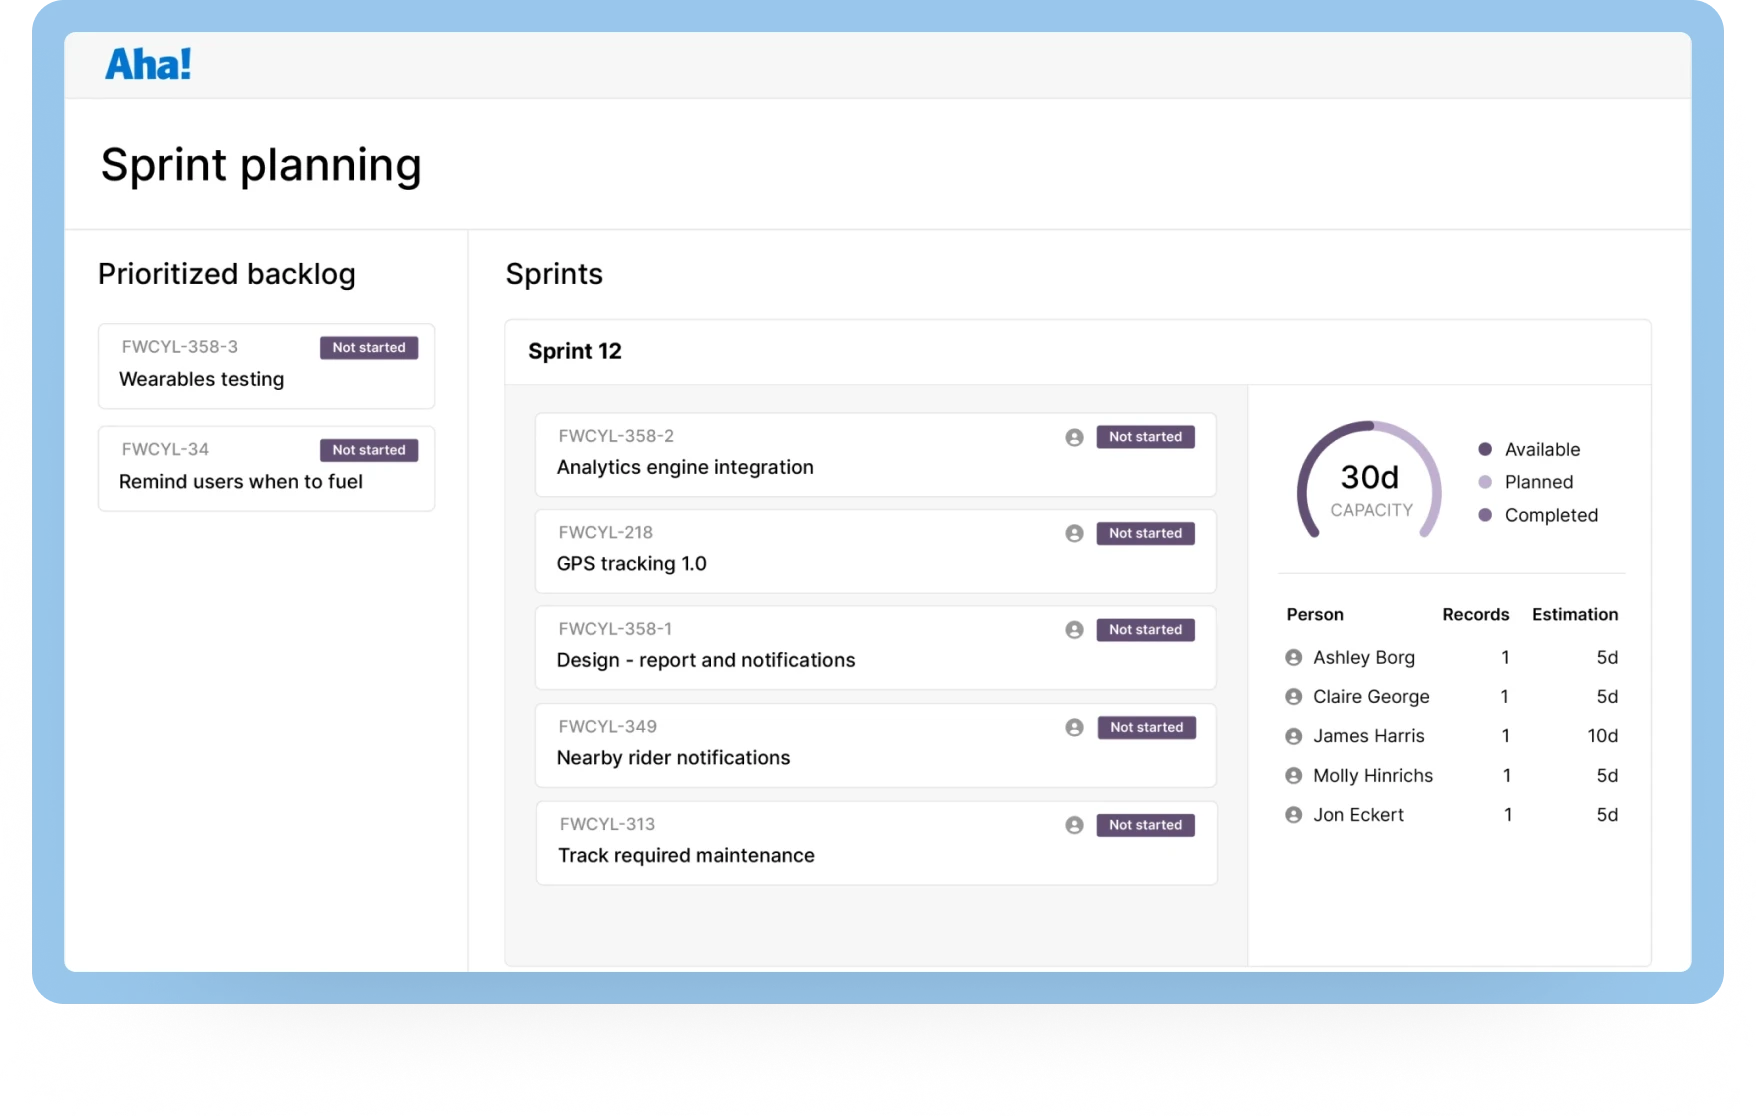Toggle the Available legend indicator
Image resolution: width=1756 pixels, height=1116 pixels.
pos(1486,449)
